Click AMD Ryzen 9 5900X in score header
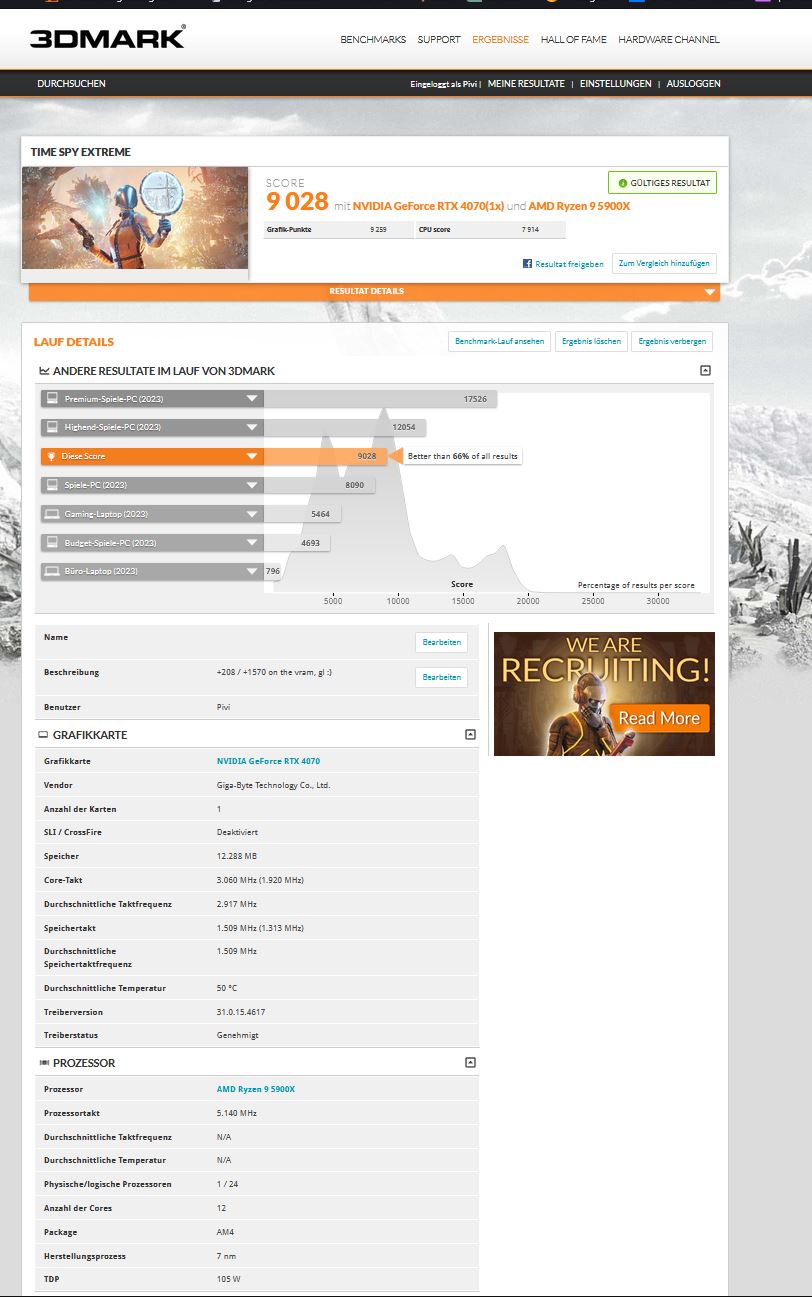 tap(580, 206)
